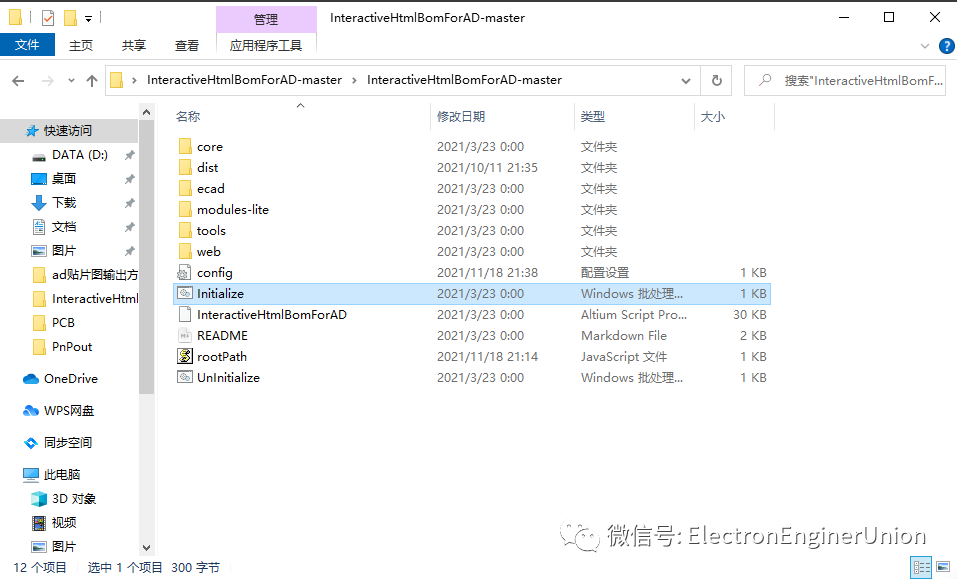
Task: Select the tools folder icon
Action: tap(185, 231)
